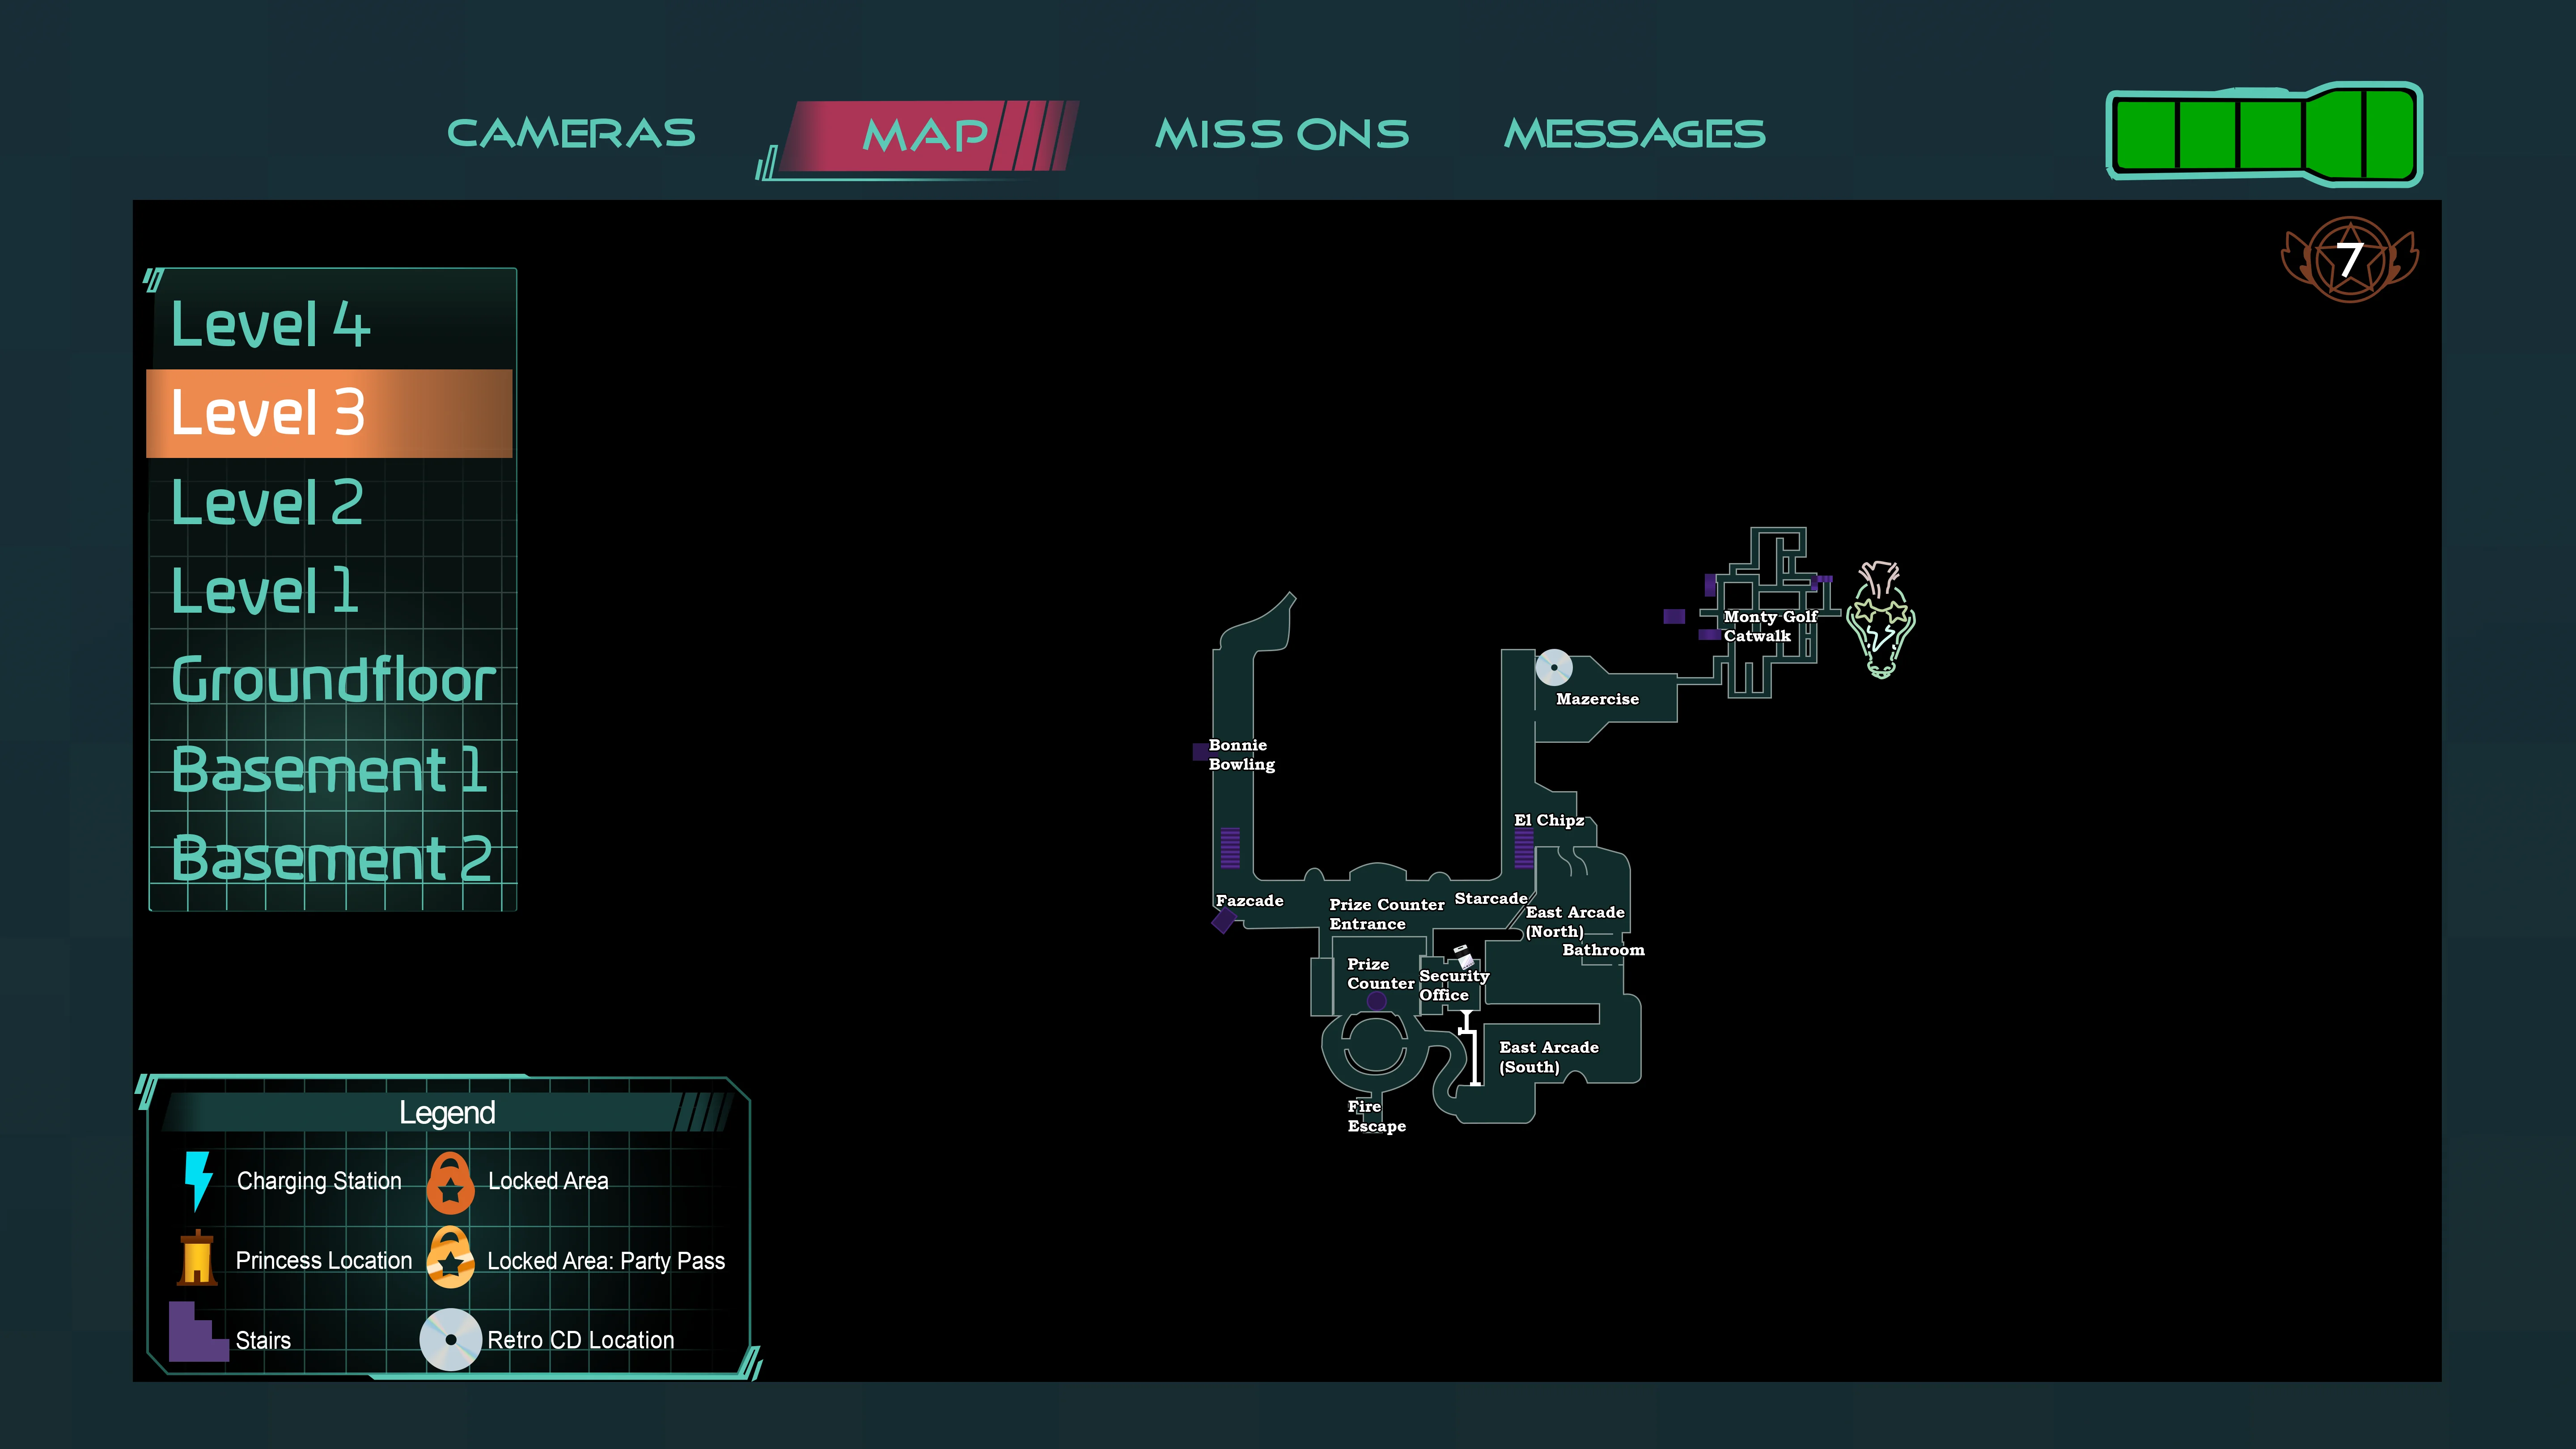Click the purple Stairs legend icon
Screen dimensions: 2576x1449
[x=198, y=1331]
